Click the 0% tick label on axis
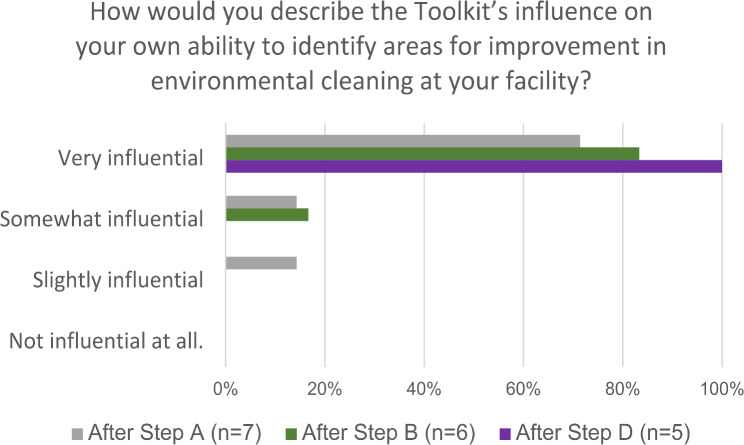This screenshot has height=445, width=744. tap(226, 387)
